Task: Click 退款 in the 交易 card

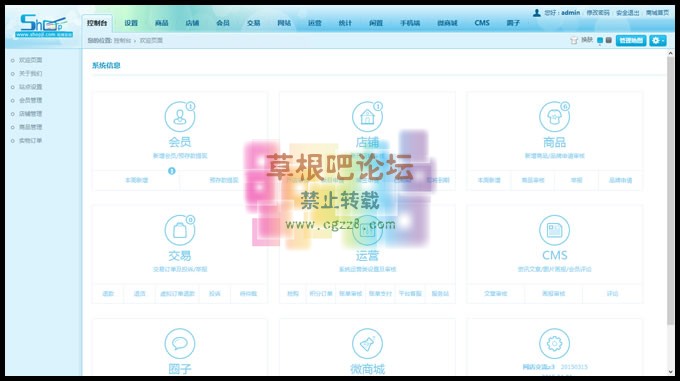Action: tap(108, 294)
